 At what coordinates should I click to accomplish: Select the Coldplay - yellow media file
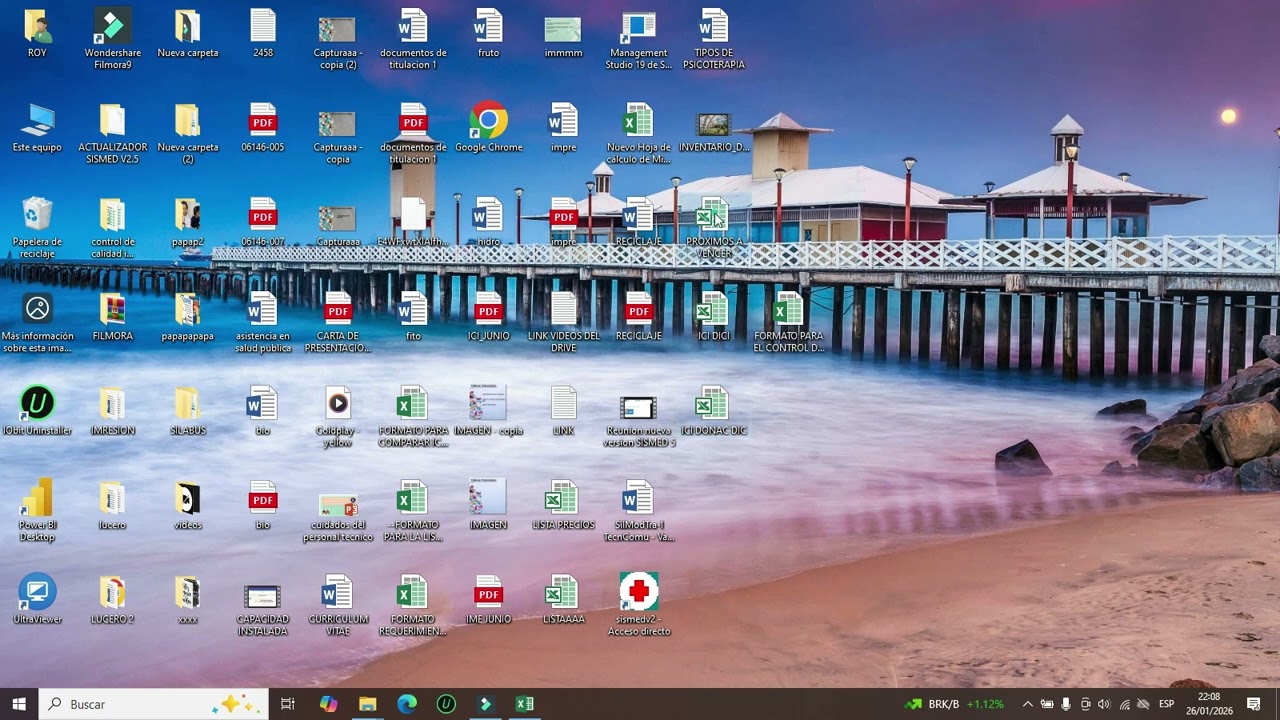tap(338, 417)
